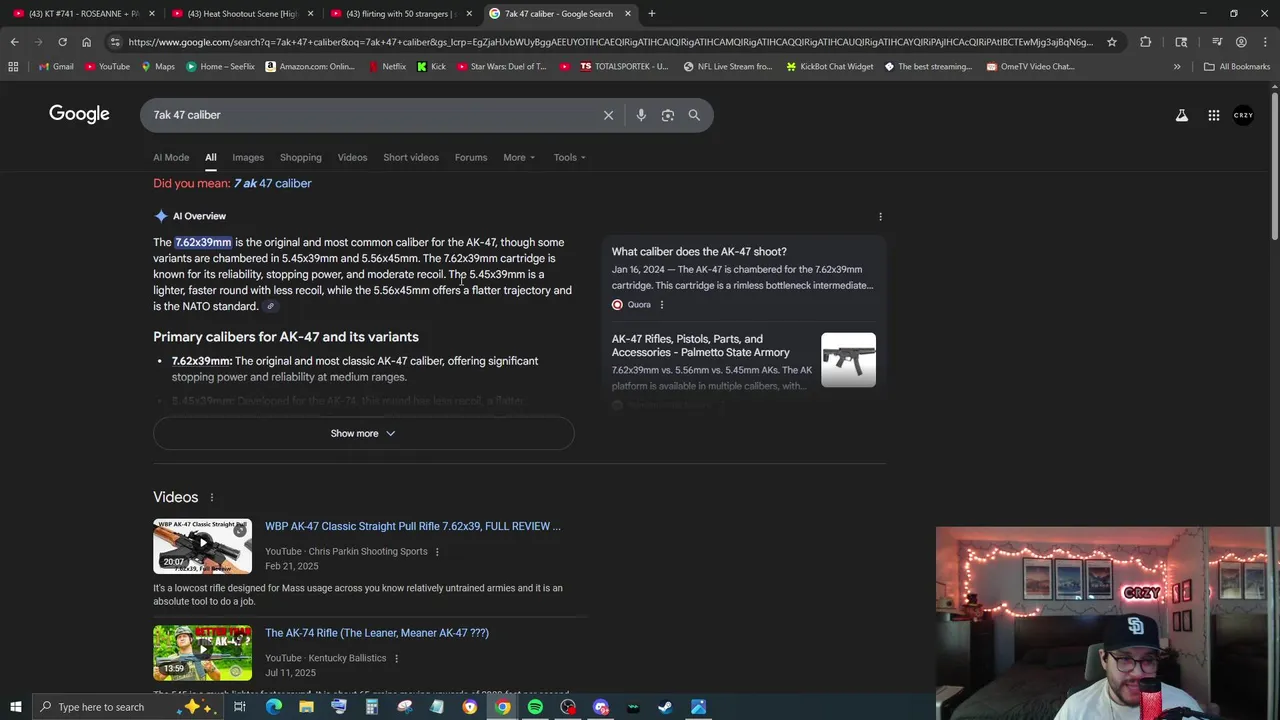
Task: Clear the search box with the X icon
Action: tap(608, 115)
